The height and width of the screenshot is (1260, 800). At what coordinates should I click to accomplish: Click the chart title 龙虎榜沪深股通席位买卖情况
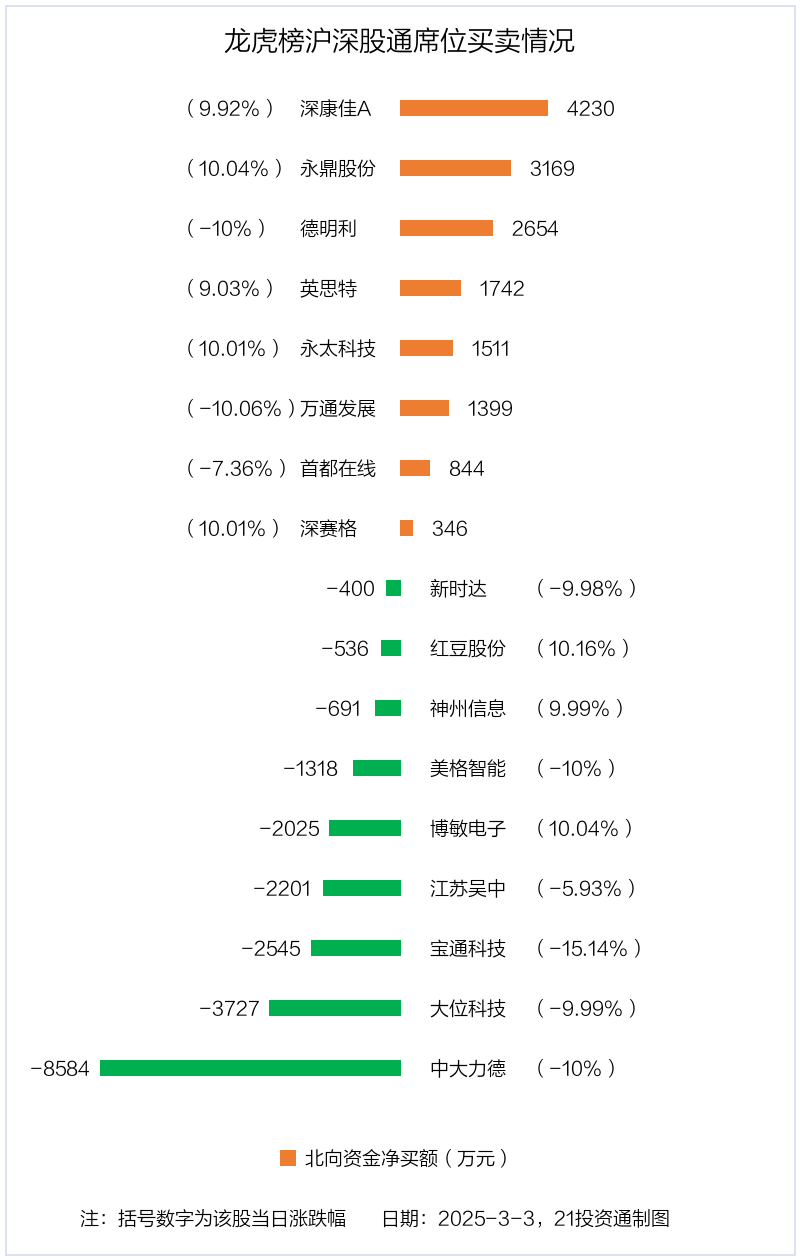400,42
